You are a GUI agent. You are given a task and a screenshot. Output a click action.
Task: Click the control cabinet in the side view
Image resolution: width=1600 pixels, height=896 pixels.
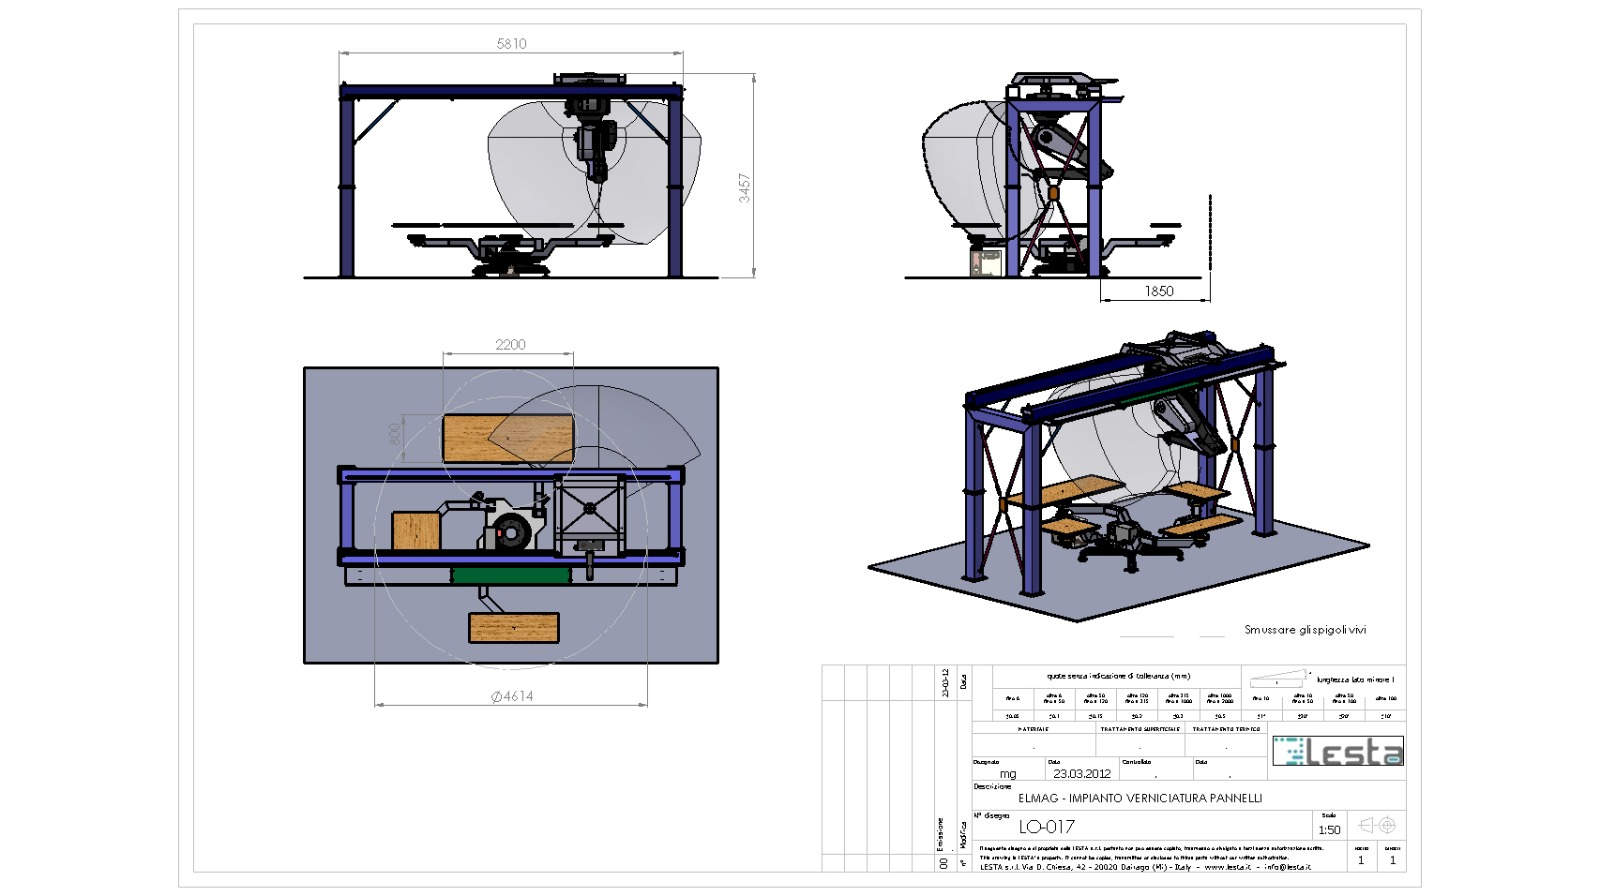click(x=986, y=262)
